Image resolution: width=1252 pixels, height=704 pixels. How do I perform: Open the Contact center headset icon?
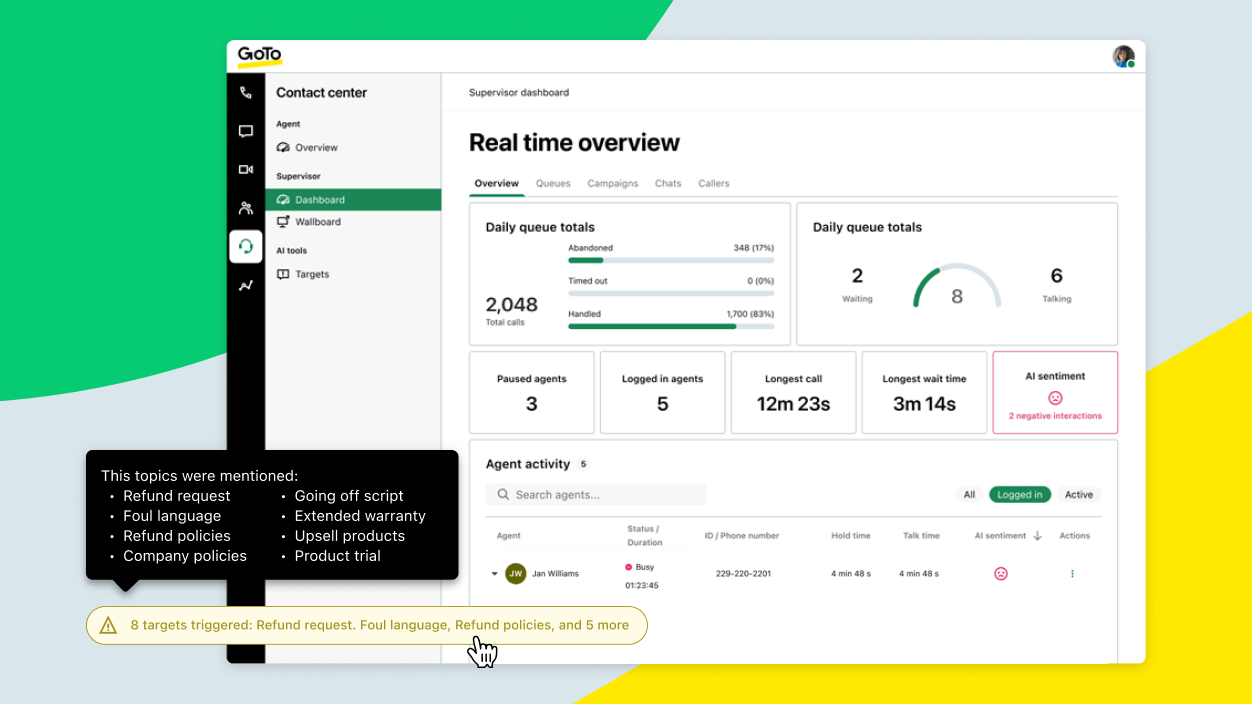click(x=246, y=246)
